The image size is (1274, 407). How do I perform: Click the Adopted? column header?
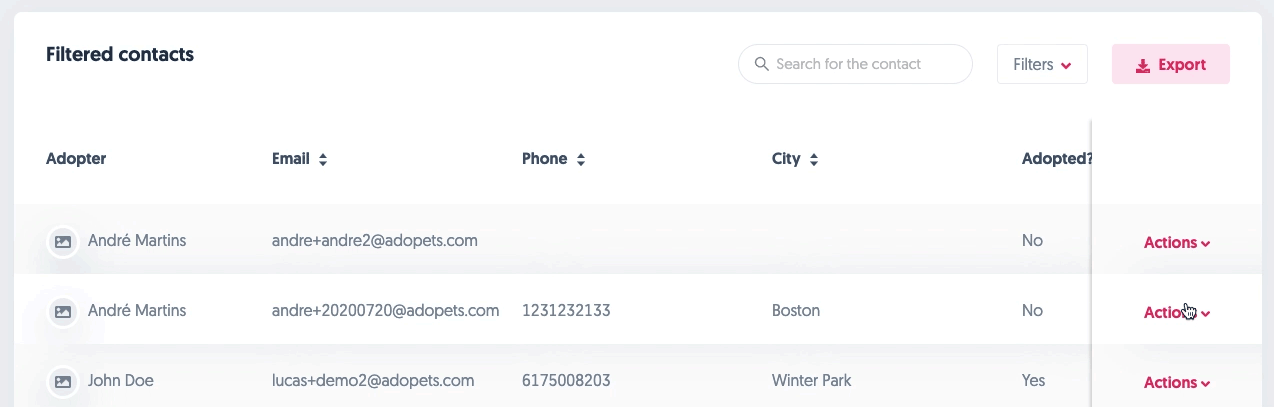(x=1056, y=158)
